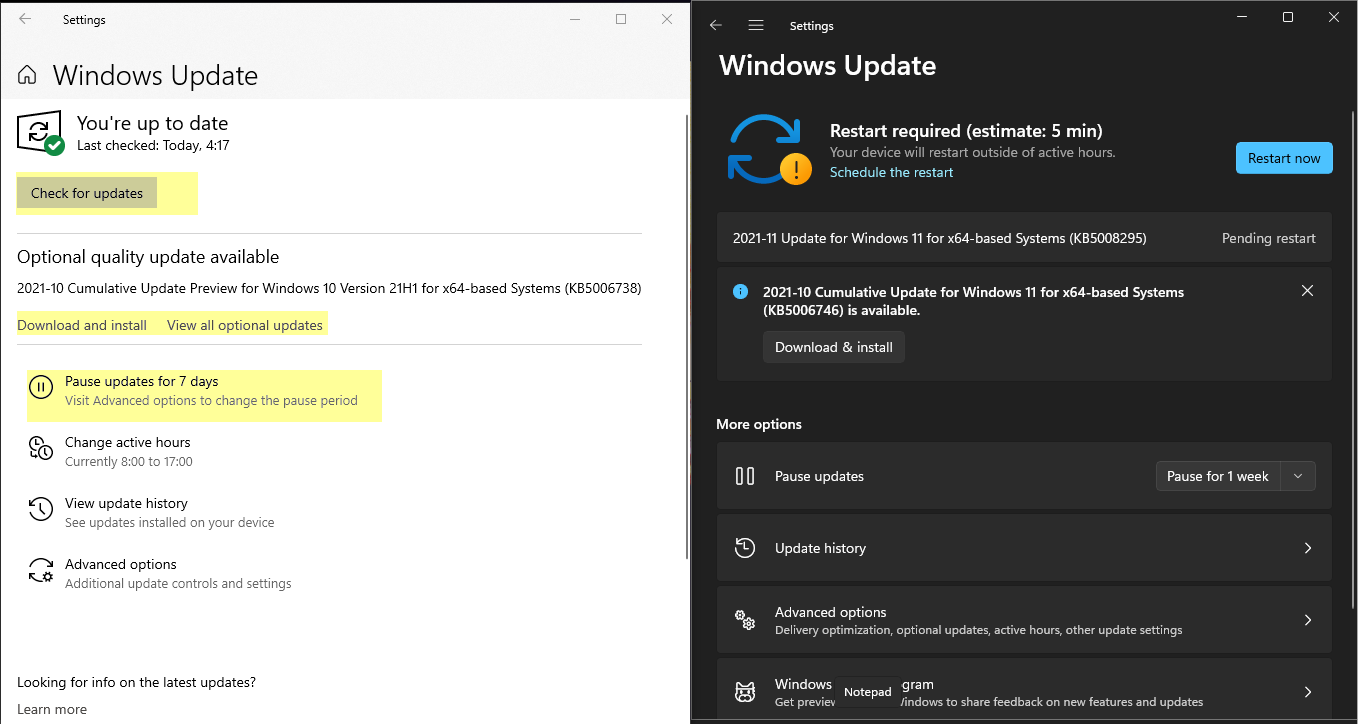Maximize the Windows 11 Settings window
Screen dimensions: 1358x724
coord(1288,17)
